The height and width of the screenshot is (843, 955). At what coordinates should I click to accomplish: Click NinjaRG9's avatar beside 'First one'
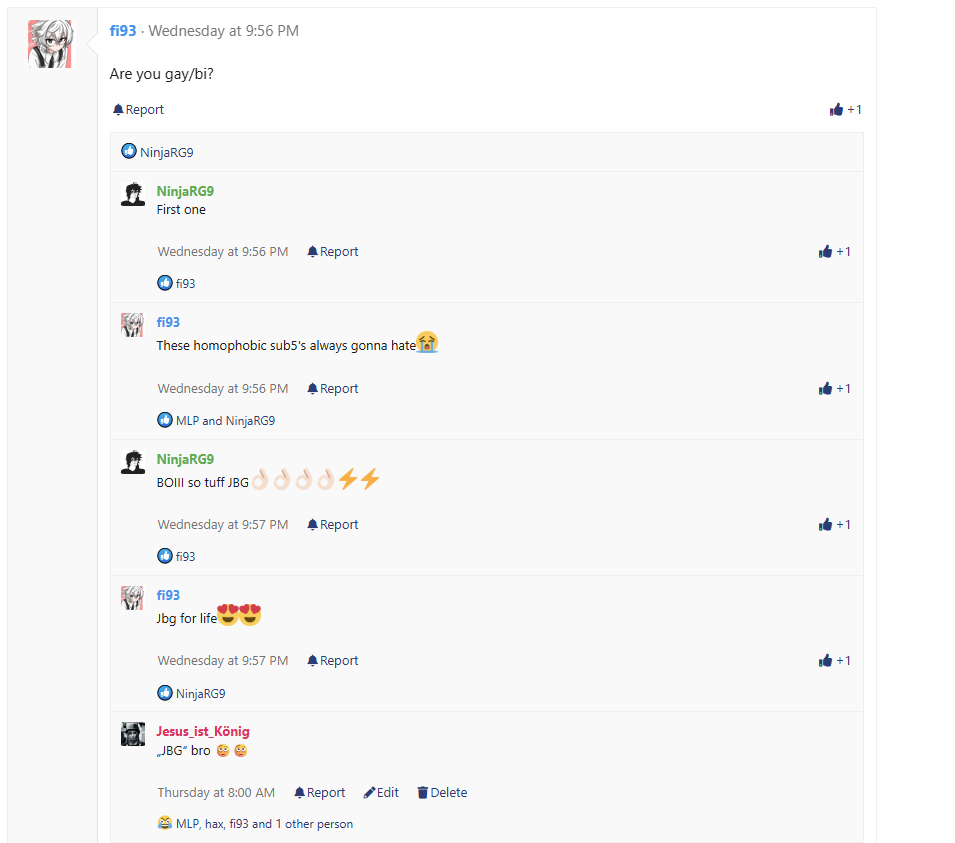(x=133, y=194)
